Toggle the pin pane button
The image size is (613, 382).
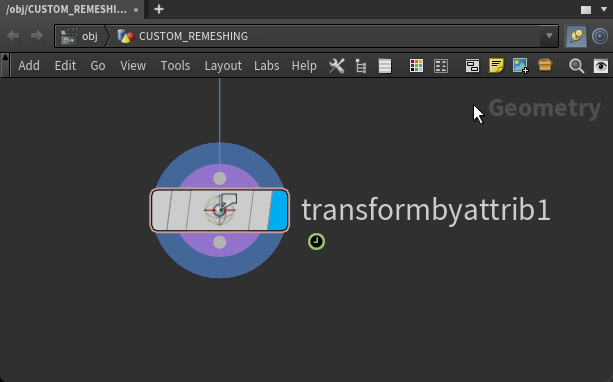pyautogui.click(x=576, y=36)
